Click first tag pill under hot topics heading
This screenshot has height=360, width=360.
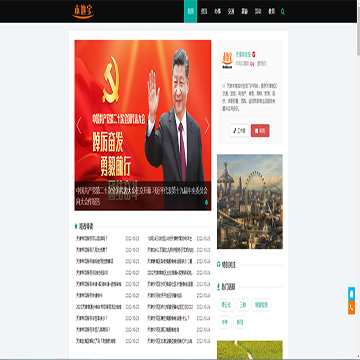pyautogui.click(x=226, y=305)
